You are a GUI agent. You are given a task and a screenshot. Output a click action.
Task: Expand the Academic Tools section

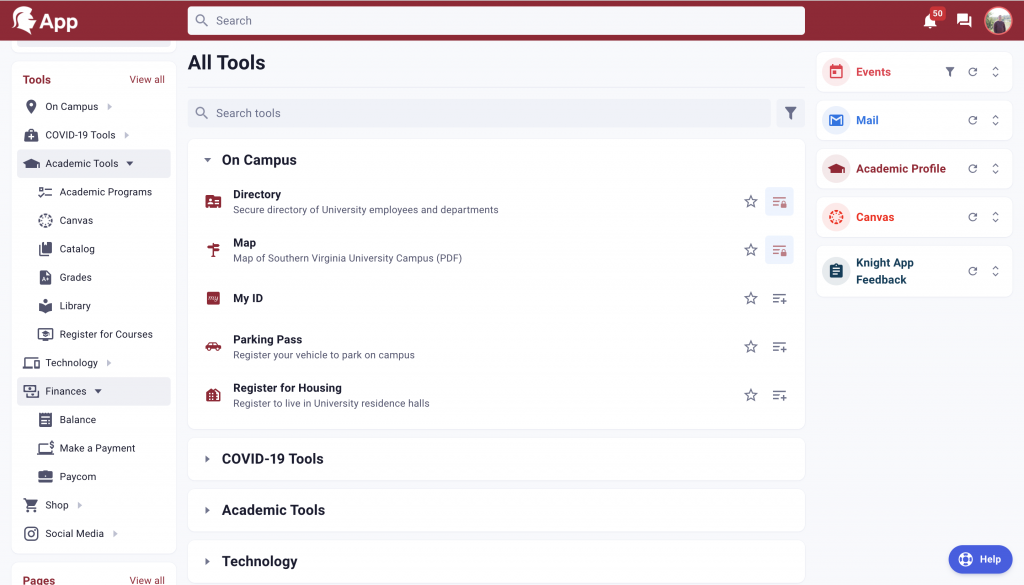click(207, 510)
